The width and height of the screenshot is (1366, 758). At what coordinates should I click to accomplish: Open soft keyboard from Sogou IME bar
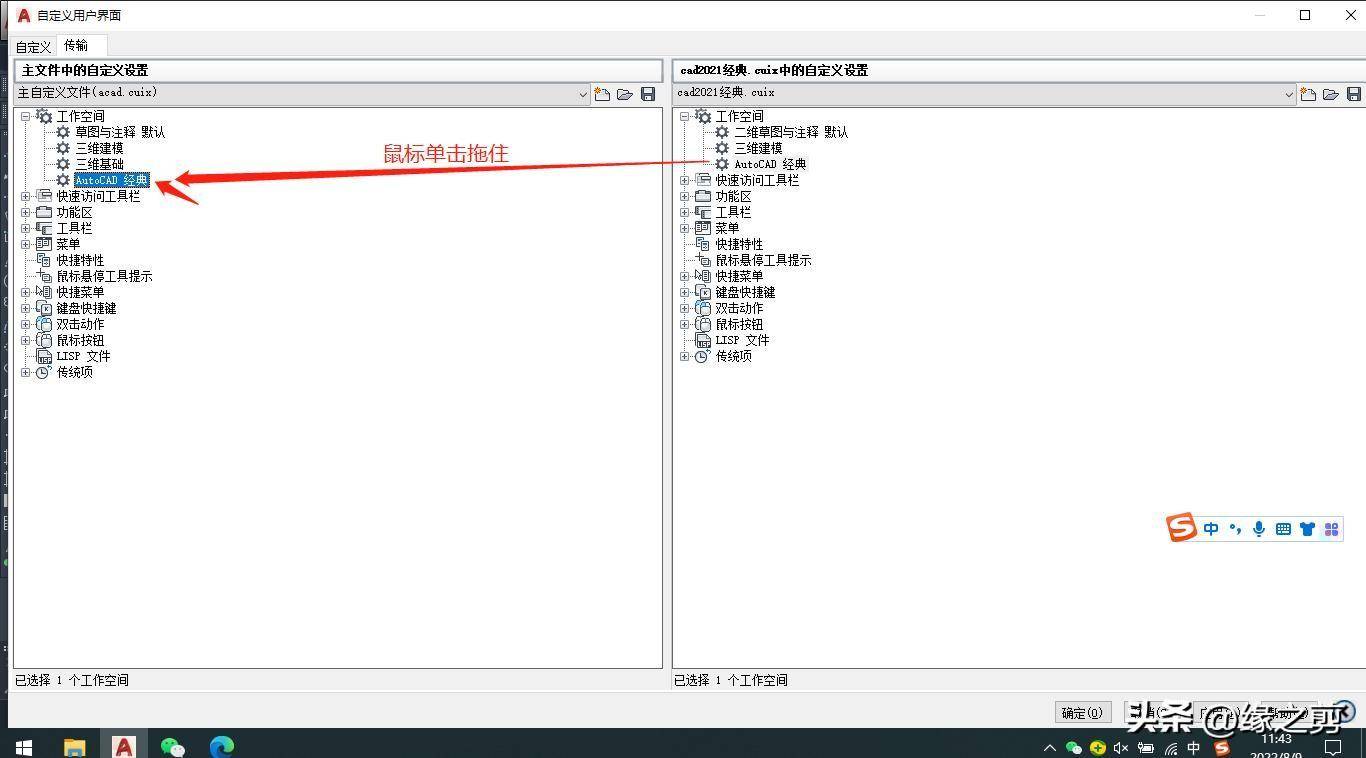[1283, 529]
